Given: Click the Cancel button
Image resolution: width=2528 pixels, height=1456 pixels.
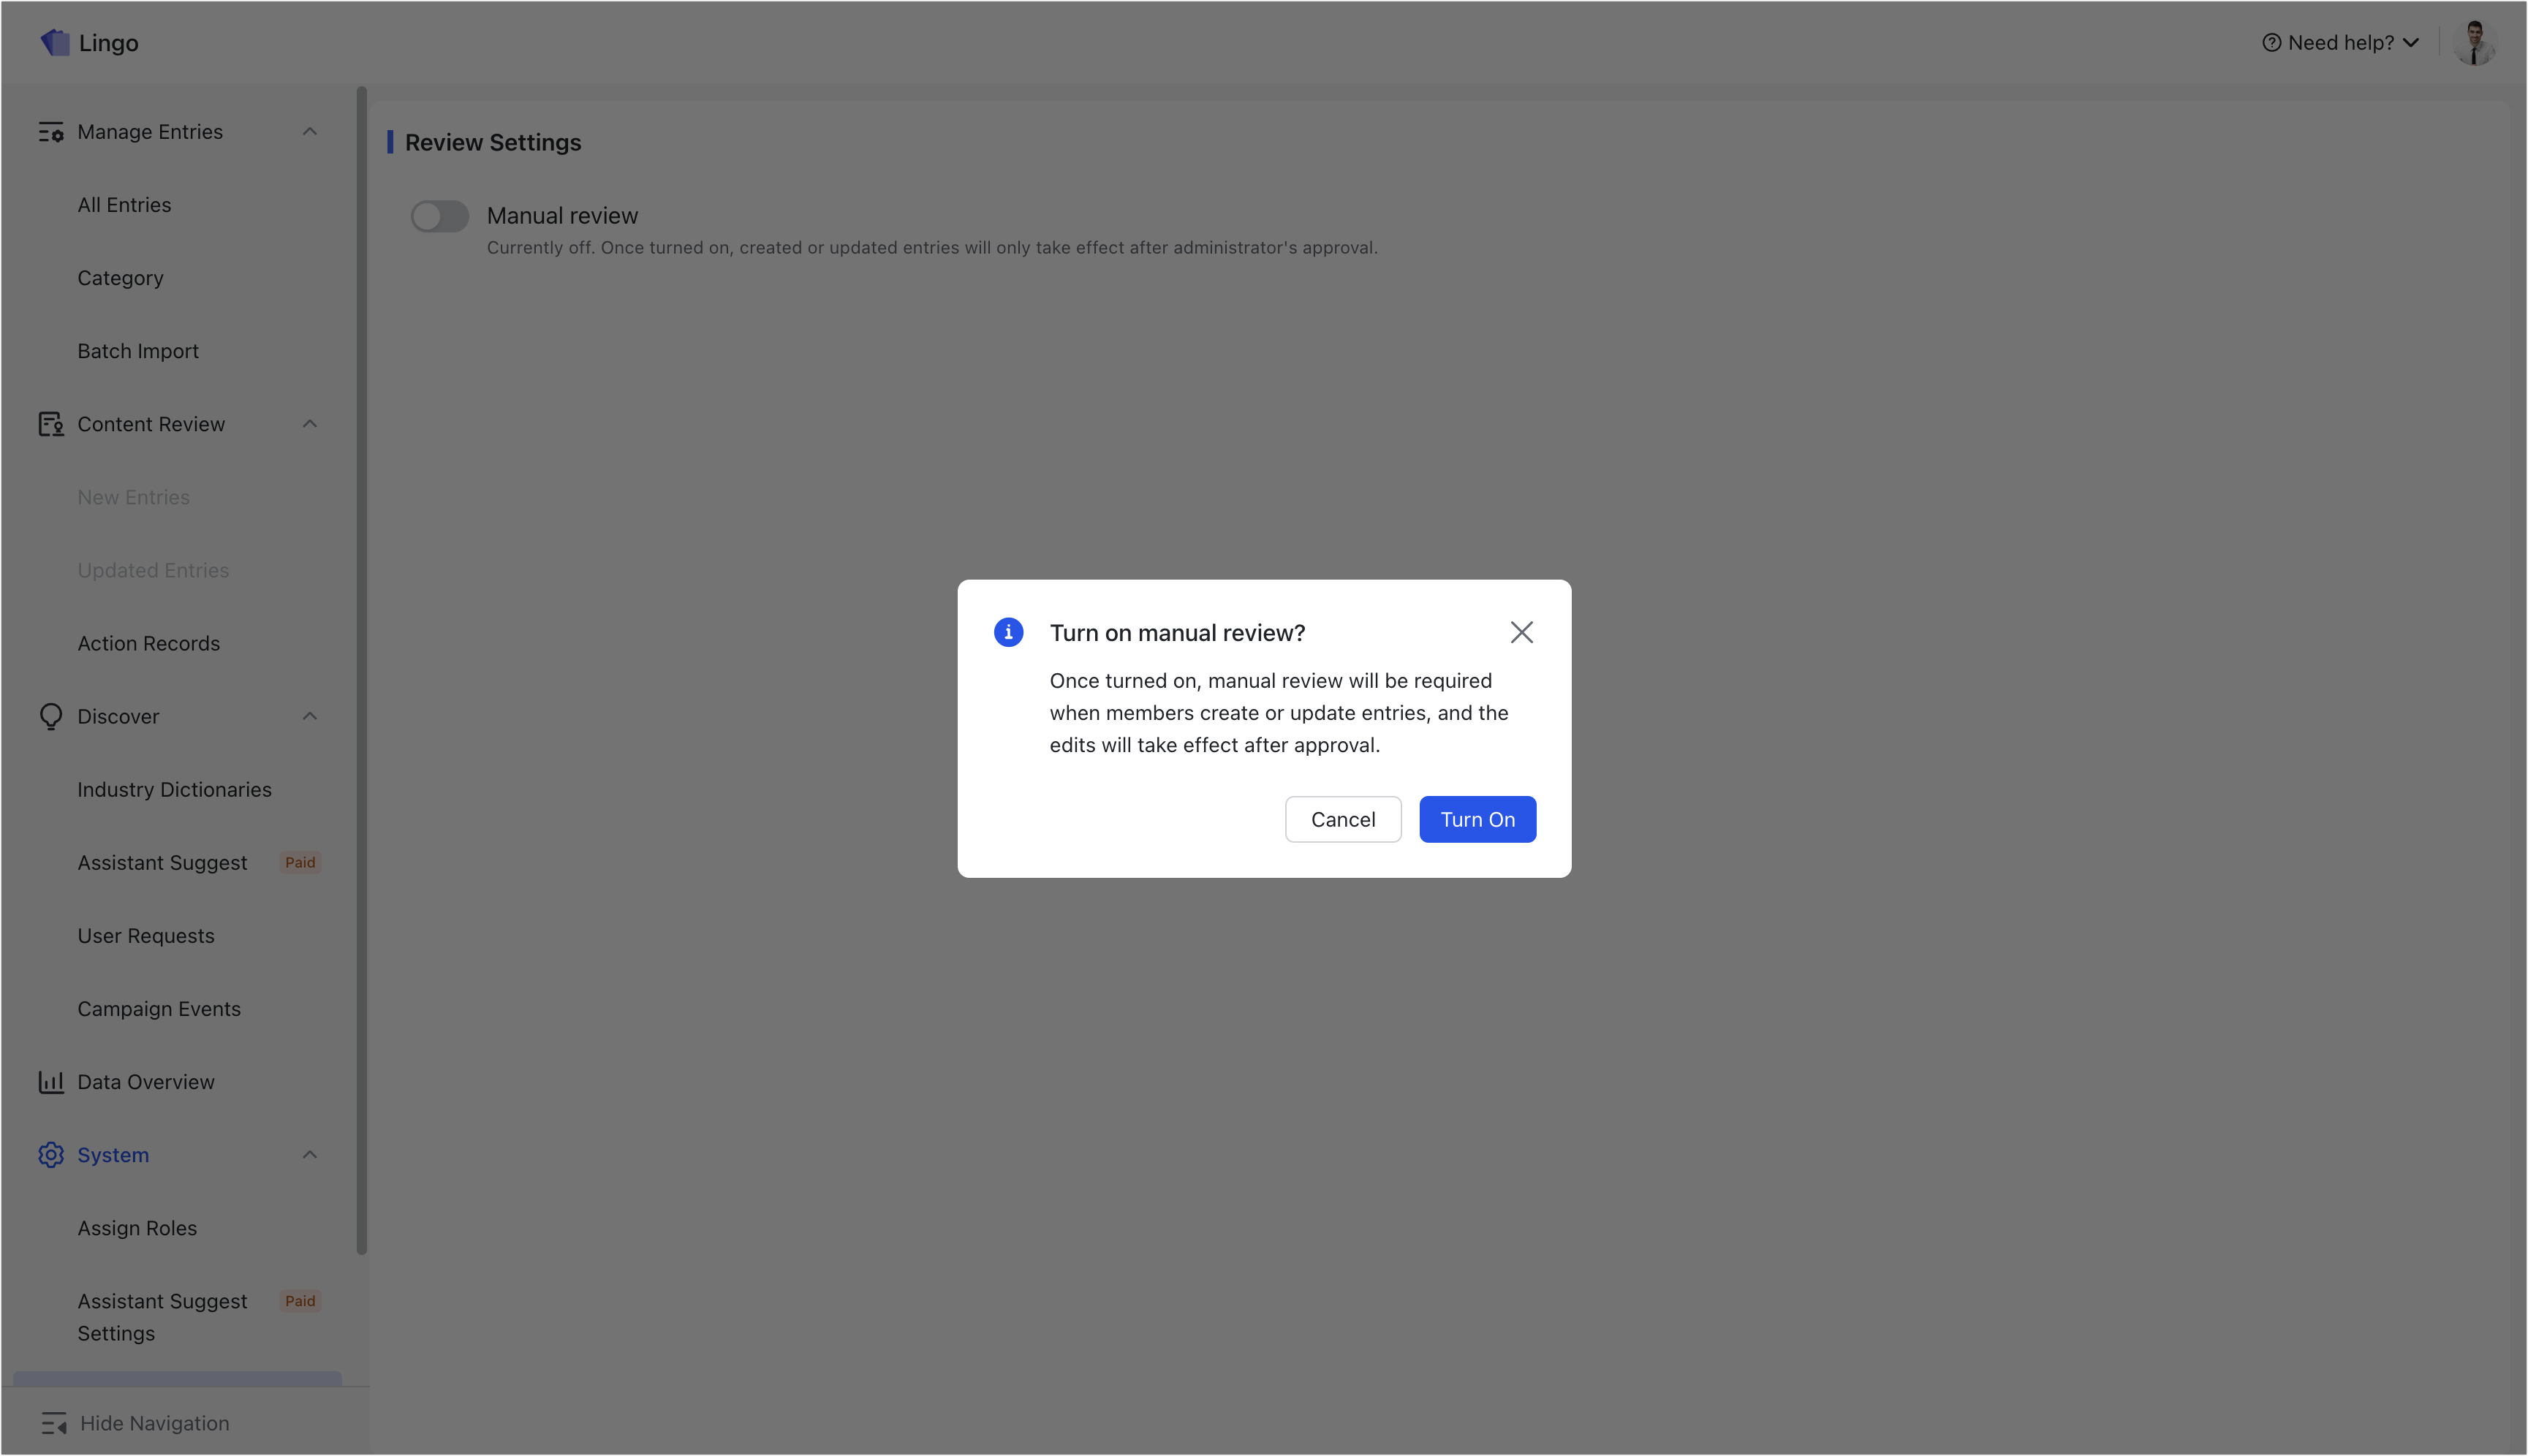Looking at the screenshot, I should click(x=1343, y=819).
